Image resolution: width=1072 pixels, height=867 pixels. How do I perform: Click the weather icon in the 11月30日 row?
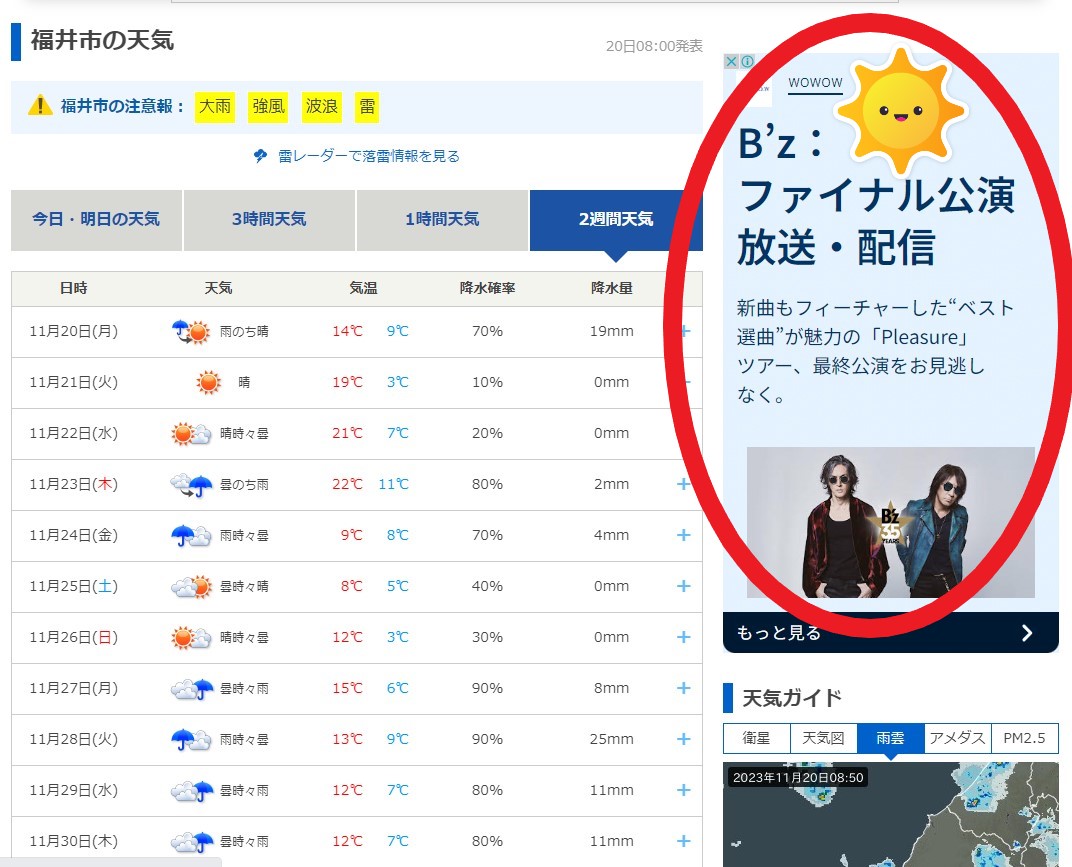[192, 842]
